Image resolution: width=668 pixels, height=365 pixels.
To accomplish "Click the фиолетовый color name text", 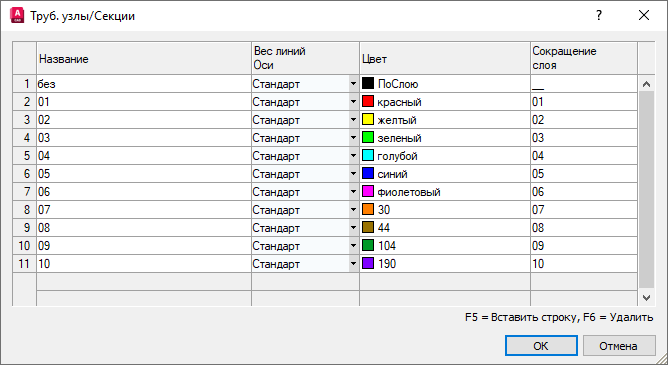I will click(409, 192).
